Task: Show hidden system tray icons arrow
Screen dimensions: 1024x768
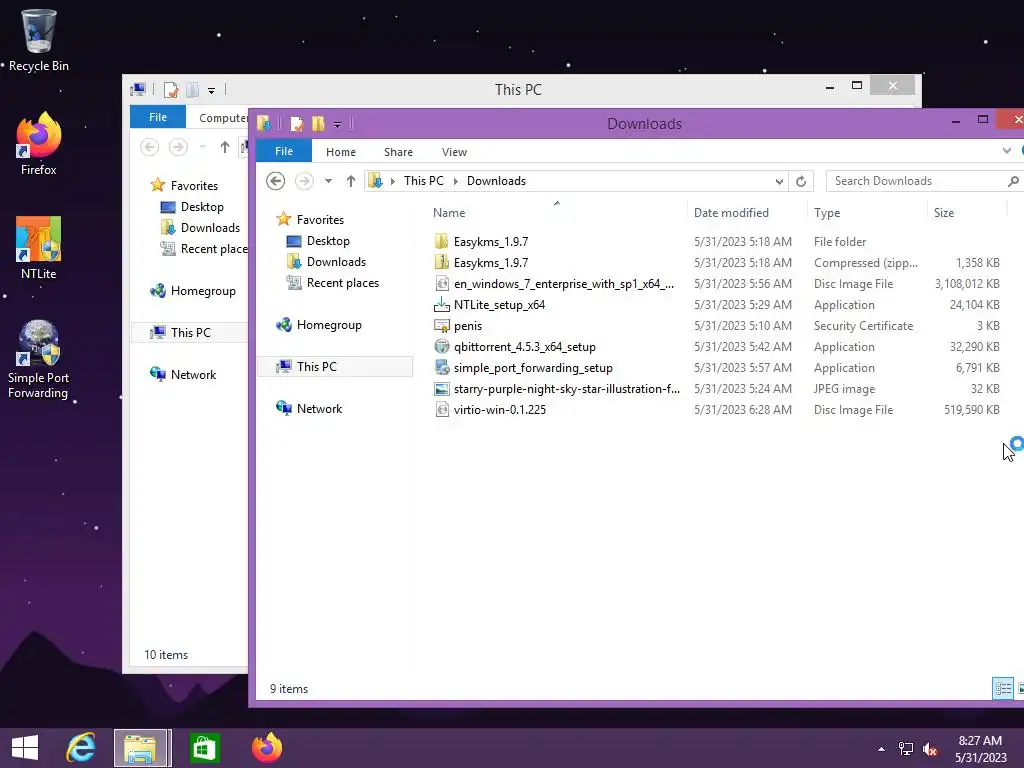Action: (x=882, y=749)
